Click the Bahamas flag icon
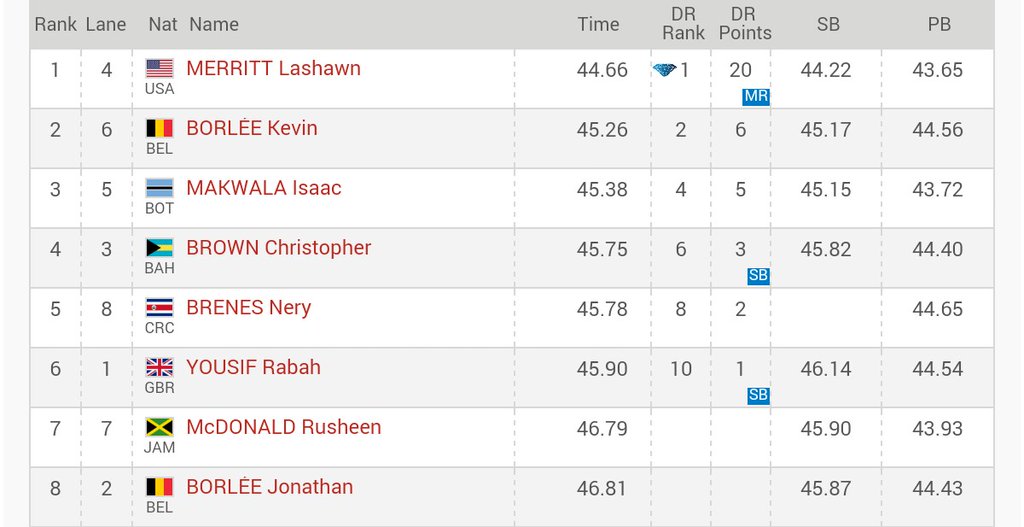This screenshot has height=527, width=1024. tap(159, 248)
